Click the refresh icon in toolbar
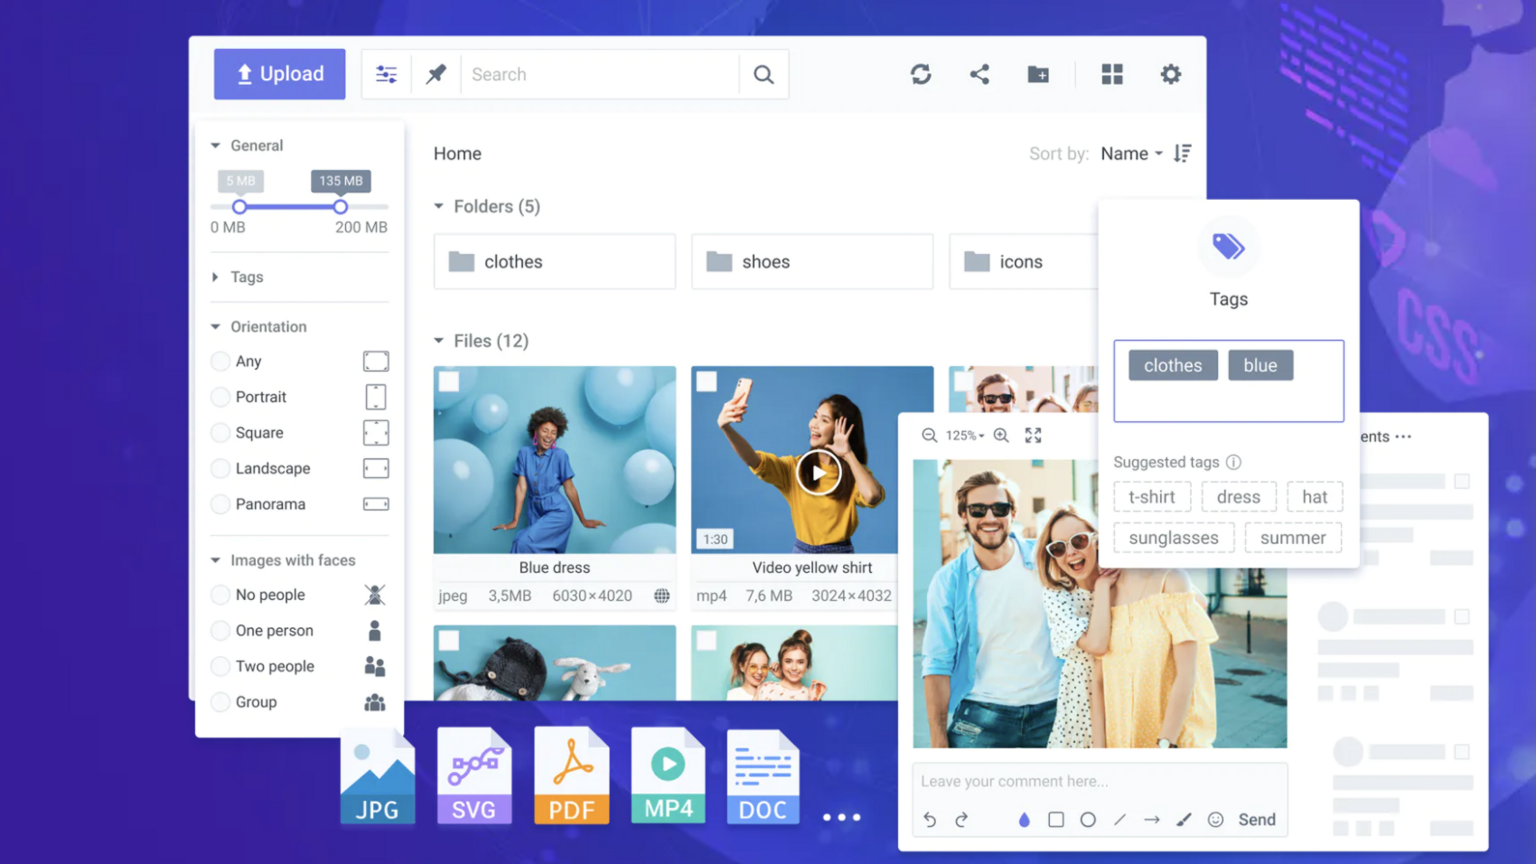 921,74
